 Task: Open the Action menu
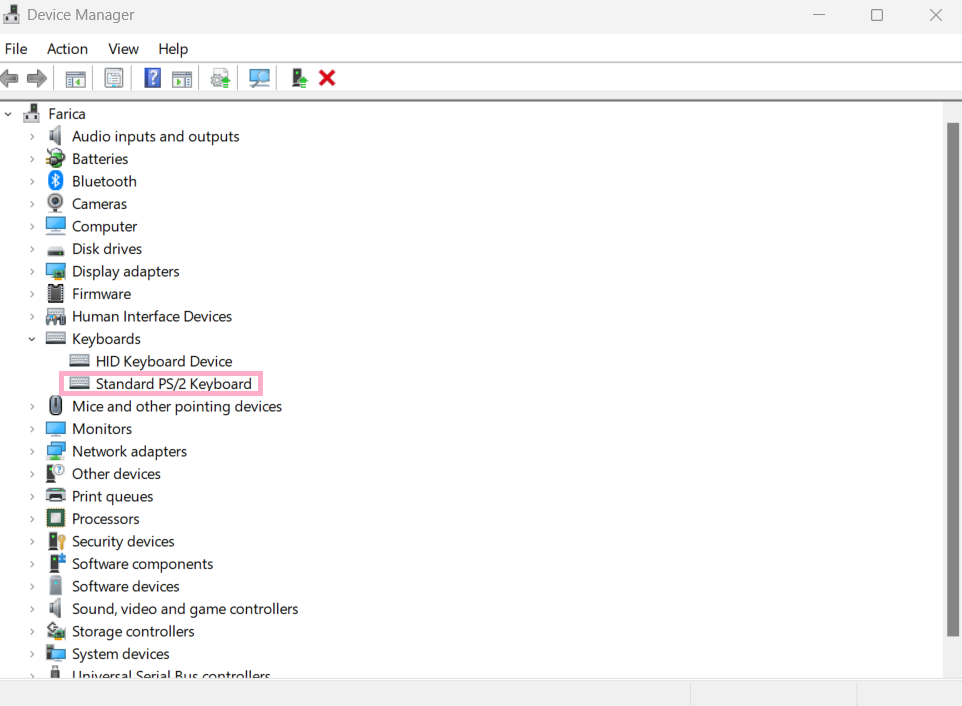point(67,49)
